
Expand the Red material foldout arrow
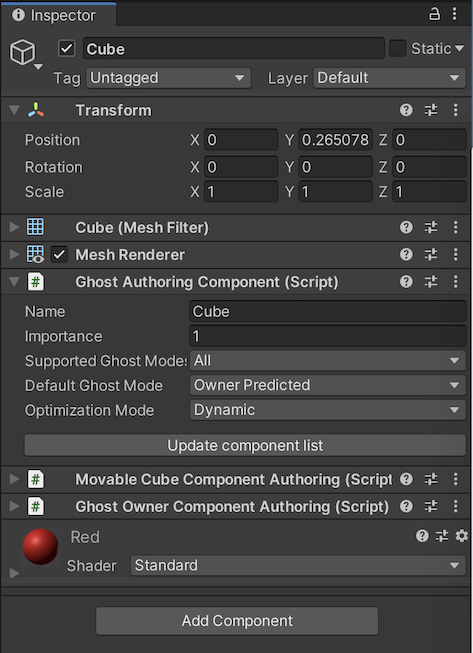15,573
